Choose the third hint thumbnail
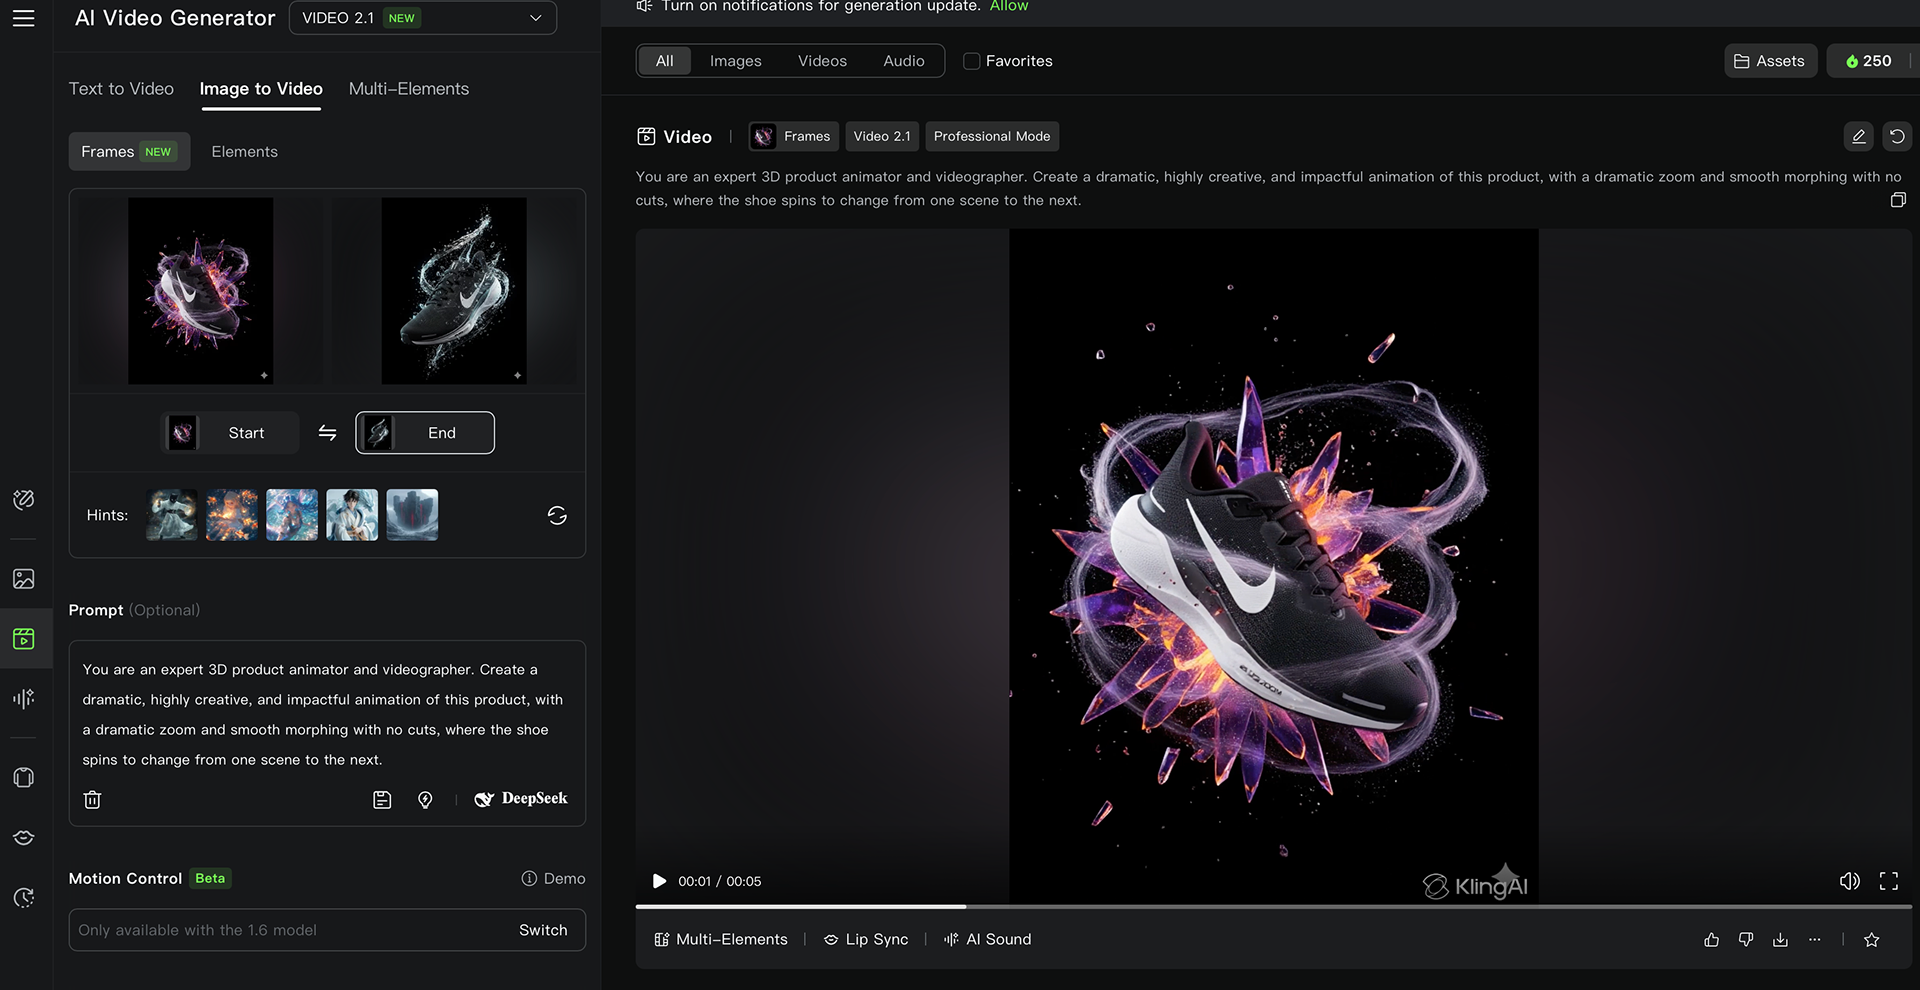This screenshot has width=1920, height=990. coord(292,515)
